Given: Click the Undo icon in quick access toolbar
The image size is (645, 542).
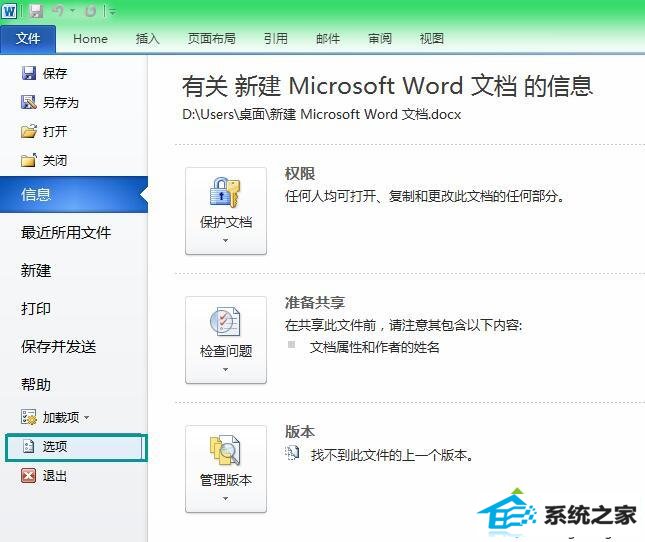Looking at the screenshot, I should [58, 11].
